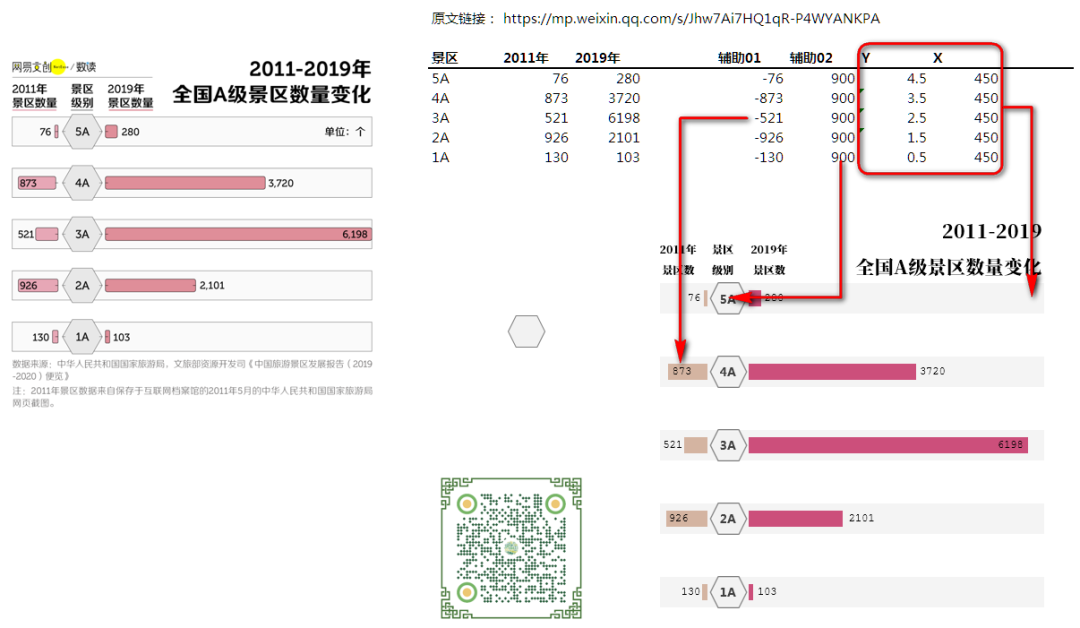Click the 1A hexagon in the left reference infographic
This screenshot has height=628, width=1080.
(82, 337)
